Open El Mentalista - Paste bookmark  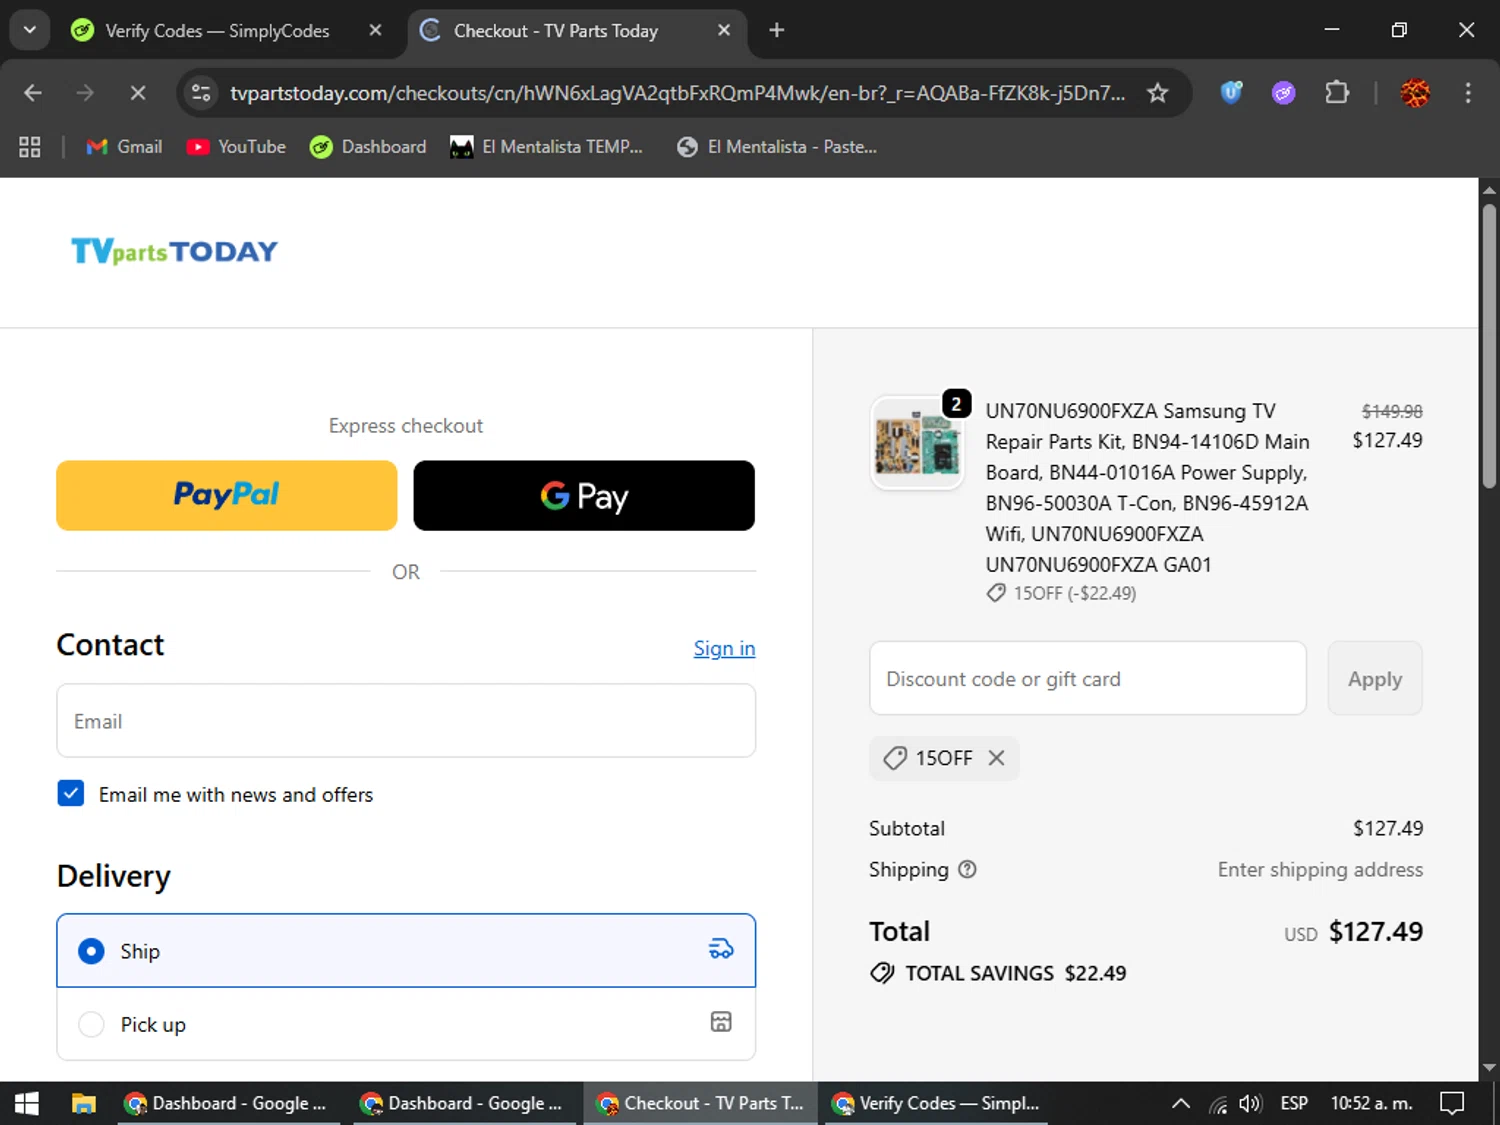tap(776, 147)
